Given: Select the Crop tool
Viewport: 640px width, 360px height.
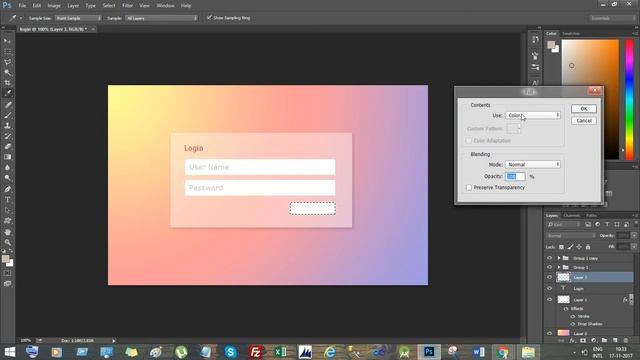Looking at the screenshot, I should pyautogui.click(x=7, y=83).
